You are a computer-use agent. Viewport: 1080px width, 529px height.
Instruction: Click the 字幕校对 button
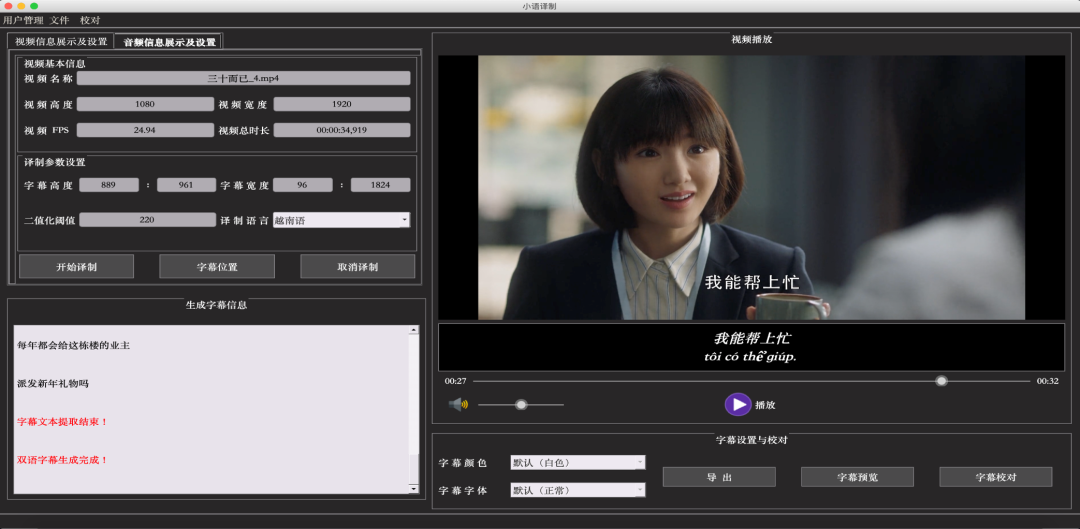point(996,477)
